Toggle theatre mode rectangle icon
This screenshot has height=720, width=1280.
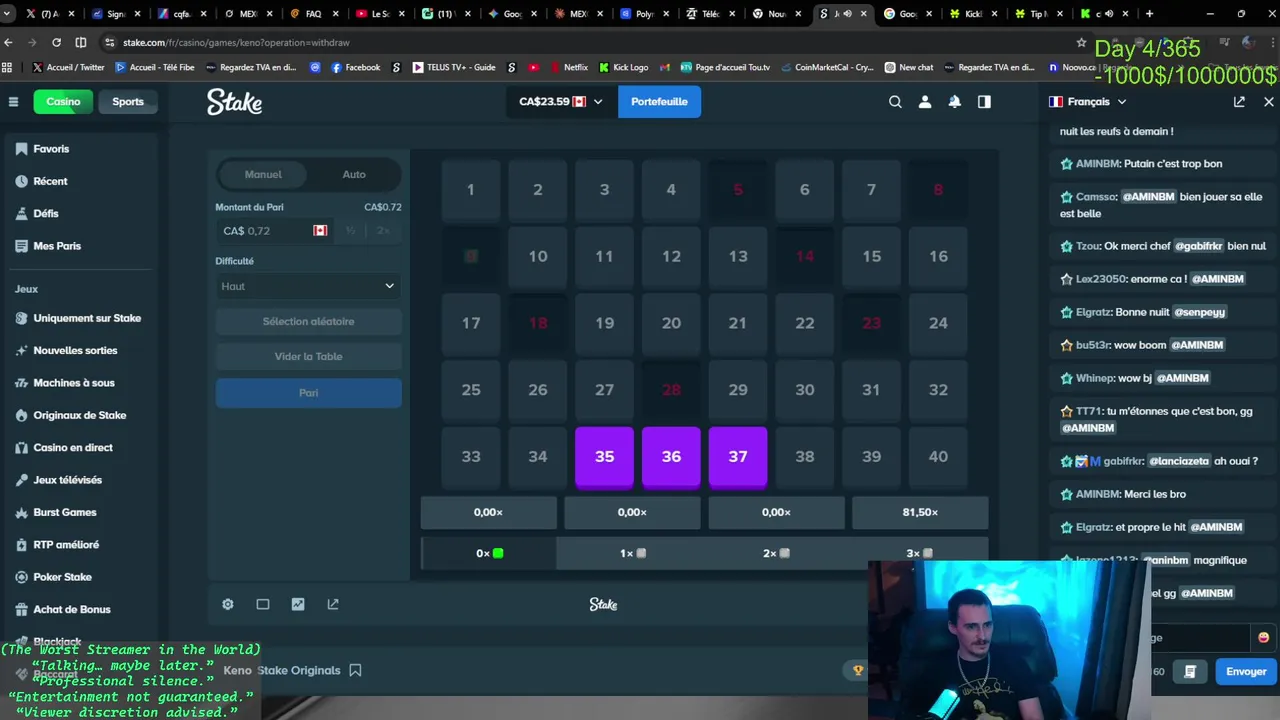(263, 604)
